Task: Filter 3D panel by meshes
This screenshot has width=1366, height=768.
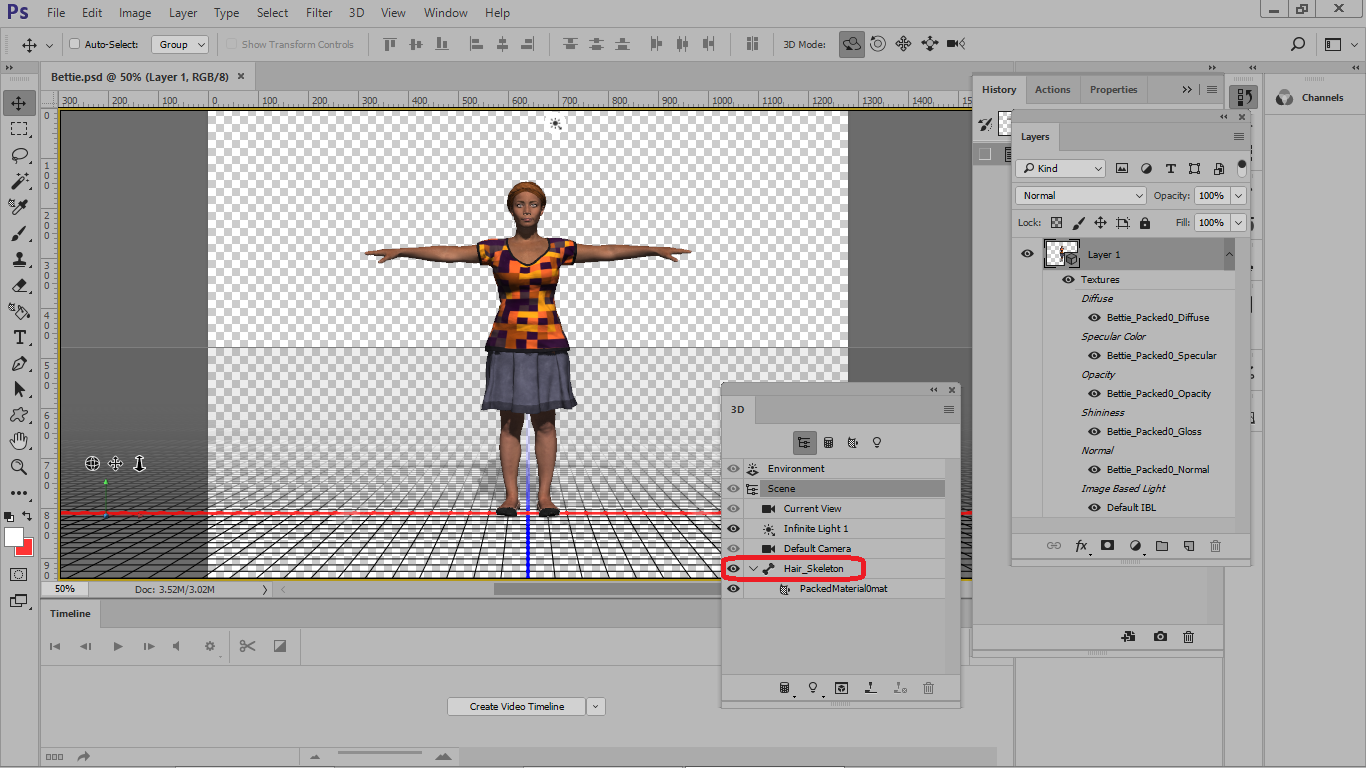Action: [829, 442]
